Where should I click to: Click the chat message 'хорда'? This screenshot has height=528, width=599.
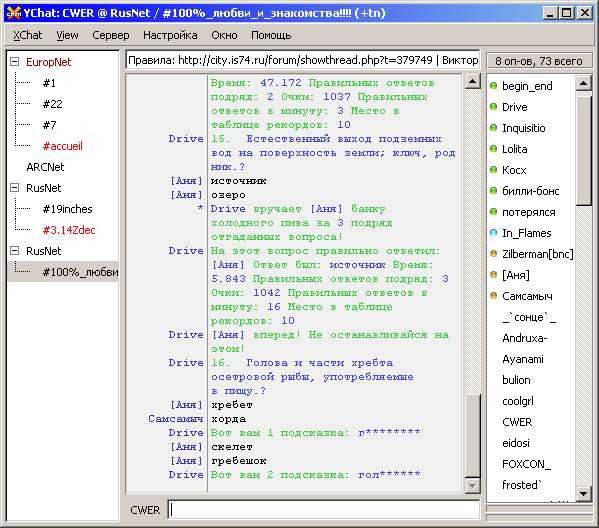[x=228, y=419]
